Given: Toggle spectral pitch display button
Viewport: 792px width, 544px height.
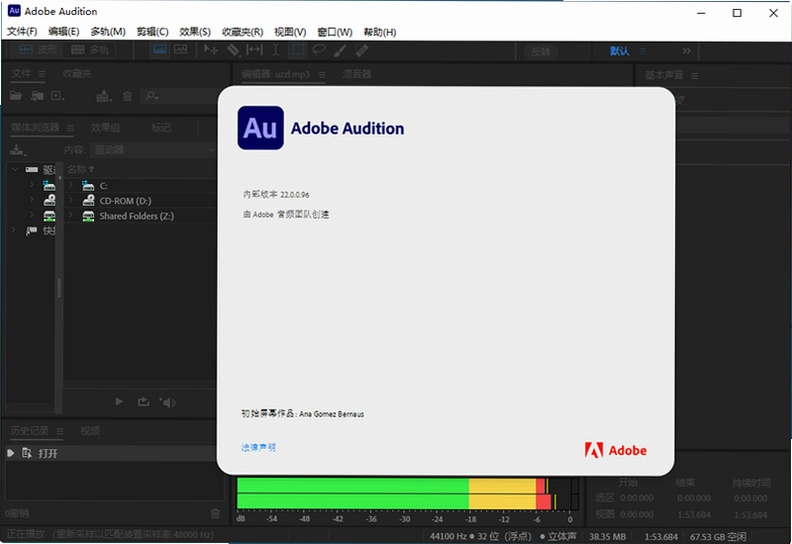Looking at the screenshot, I should [180, 50].
